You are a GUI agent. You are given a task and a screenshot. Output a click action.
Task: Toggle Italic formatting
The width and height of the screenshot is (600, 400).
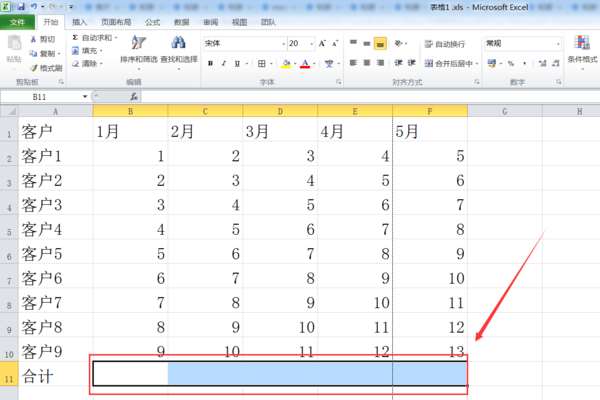223,63
